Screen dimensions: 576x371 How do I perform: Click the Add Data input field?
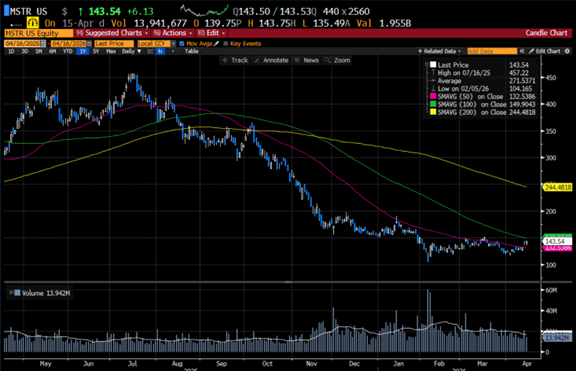click(x=492, y=51)
